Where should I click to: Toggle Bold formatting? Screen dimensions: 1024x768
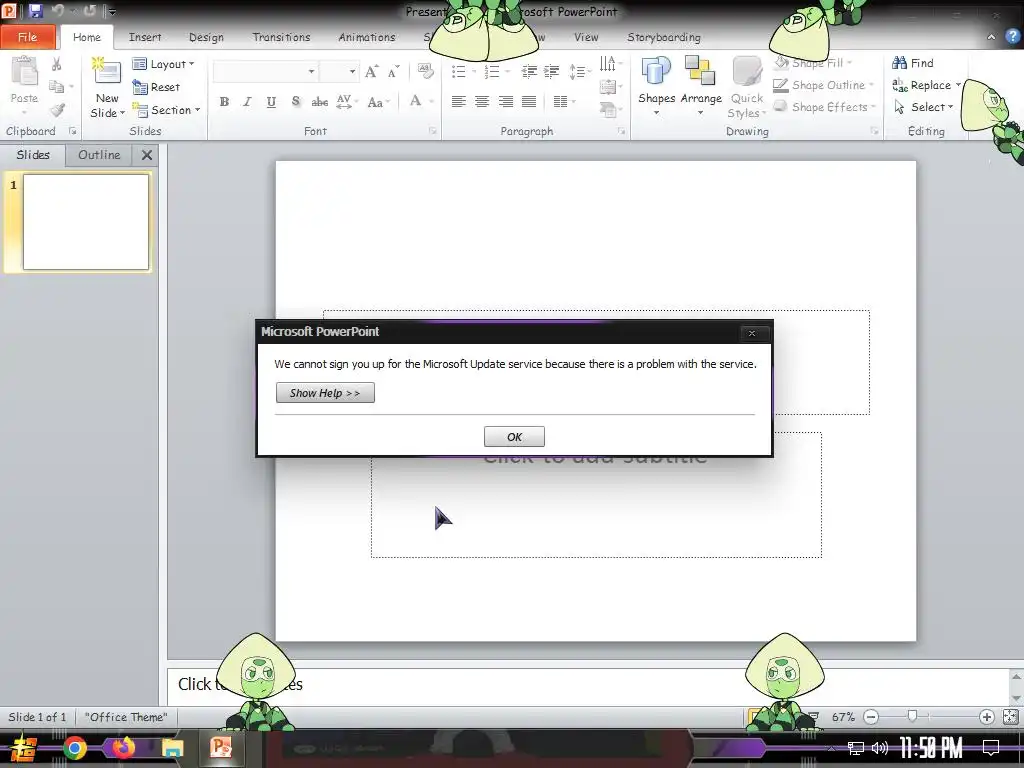pos(224,101)
